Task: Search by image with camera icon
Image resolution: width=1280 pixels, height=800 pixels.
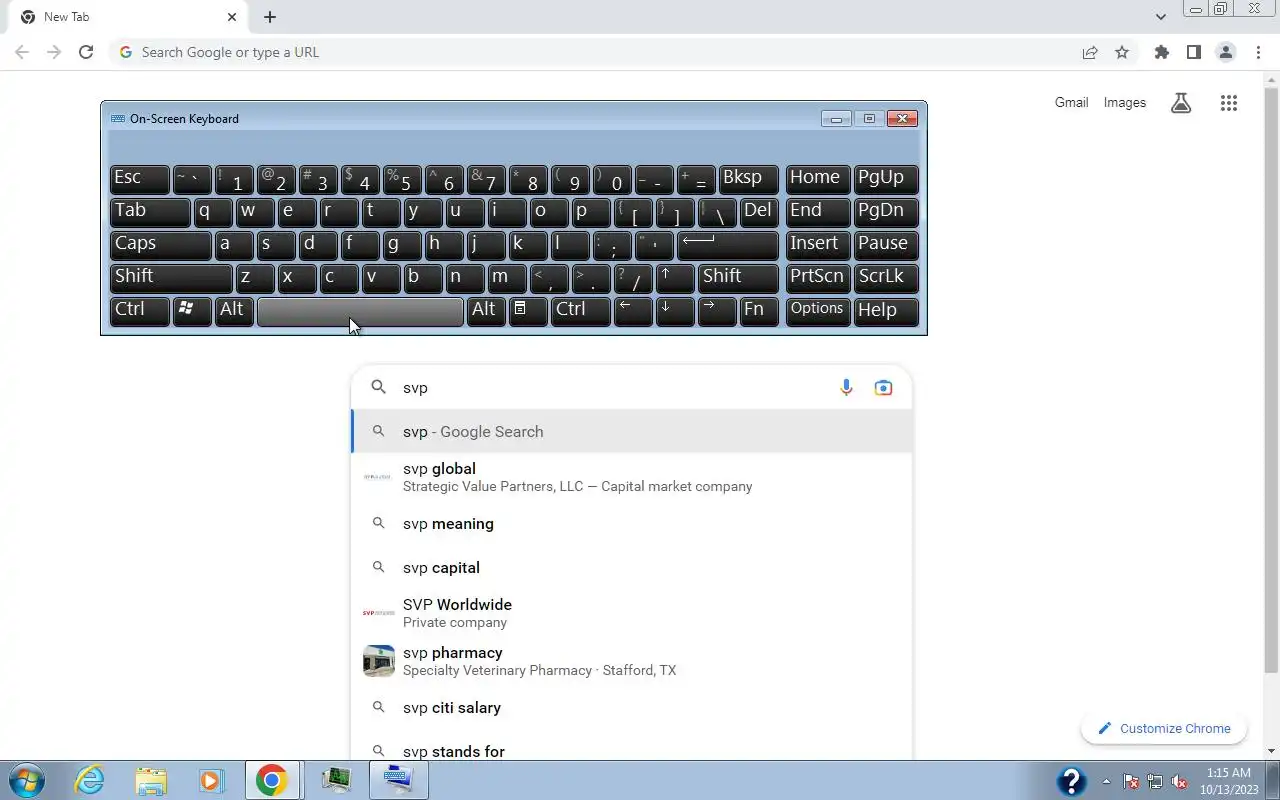Action: 883,387
